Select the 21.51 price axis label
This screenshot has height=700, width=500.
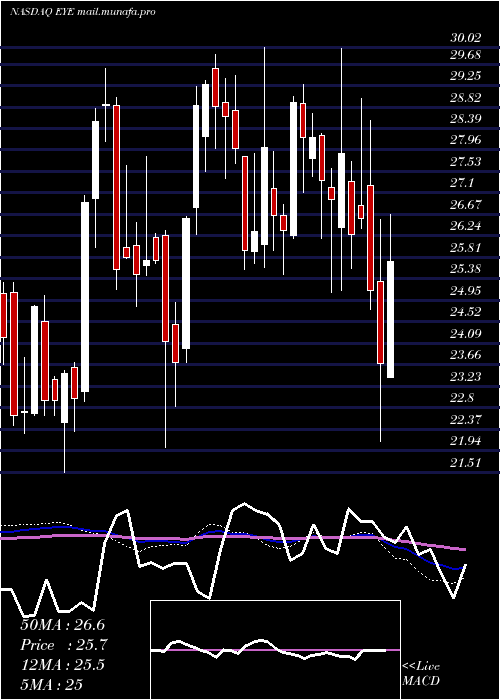click(466, 462)
